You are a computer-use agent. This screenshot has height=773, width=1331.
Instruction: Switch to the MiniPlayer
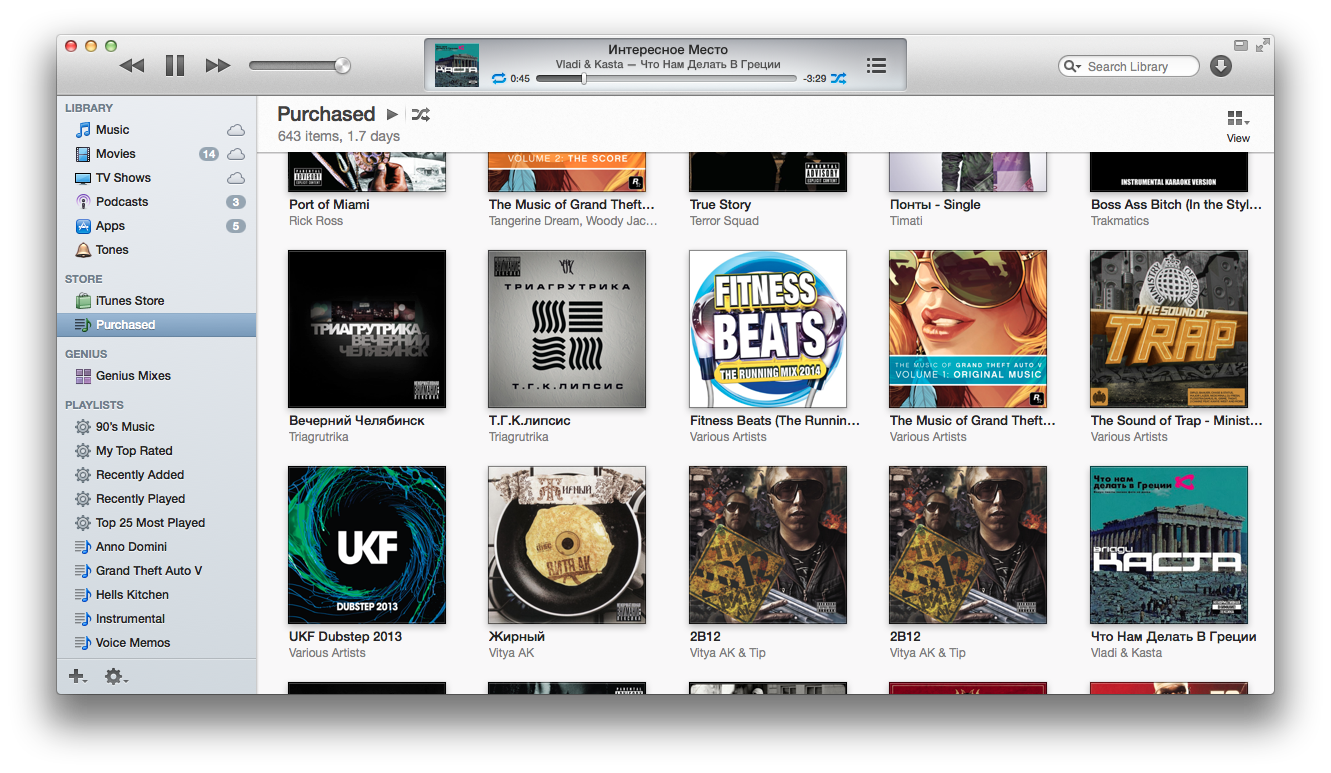(x=1240, y=45)
